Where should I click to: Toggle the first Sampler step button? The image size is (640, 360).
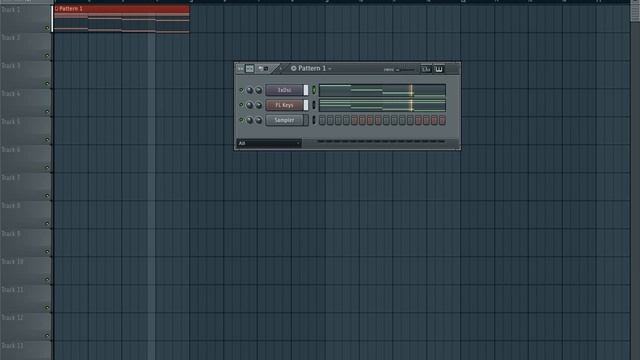pos(322,120)
